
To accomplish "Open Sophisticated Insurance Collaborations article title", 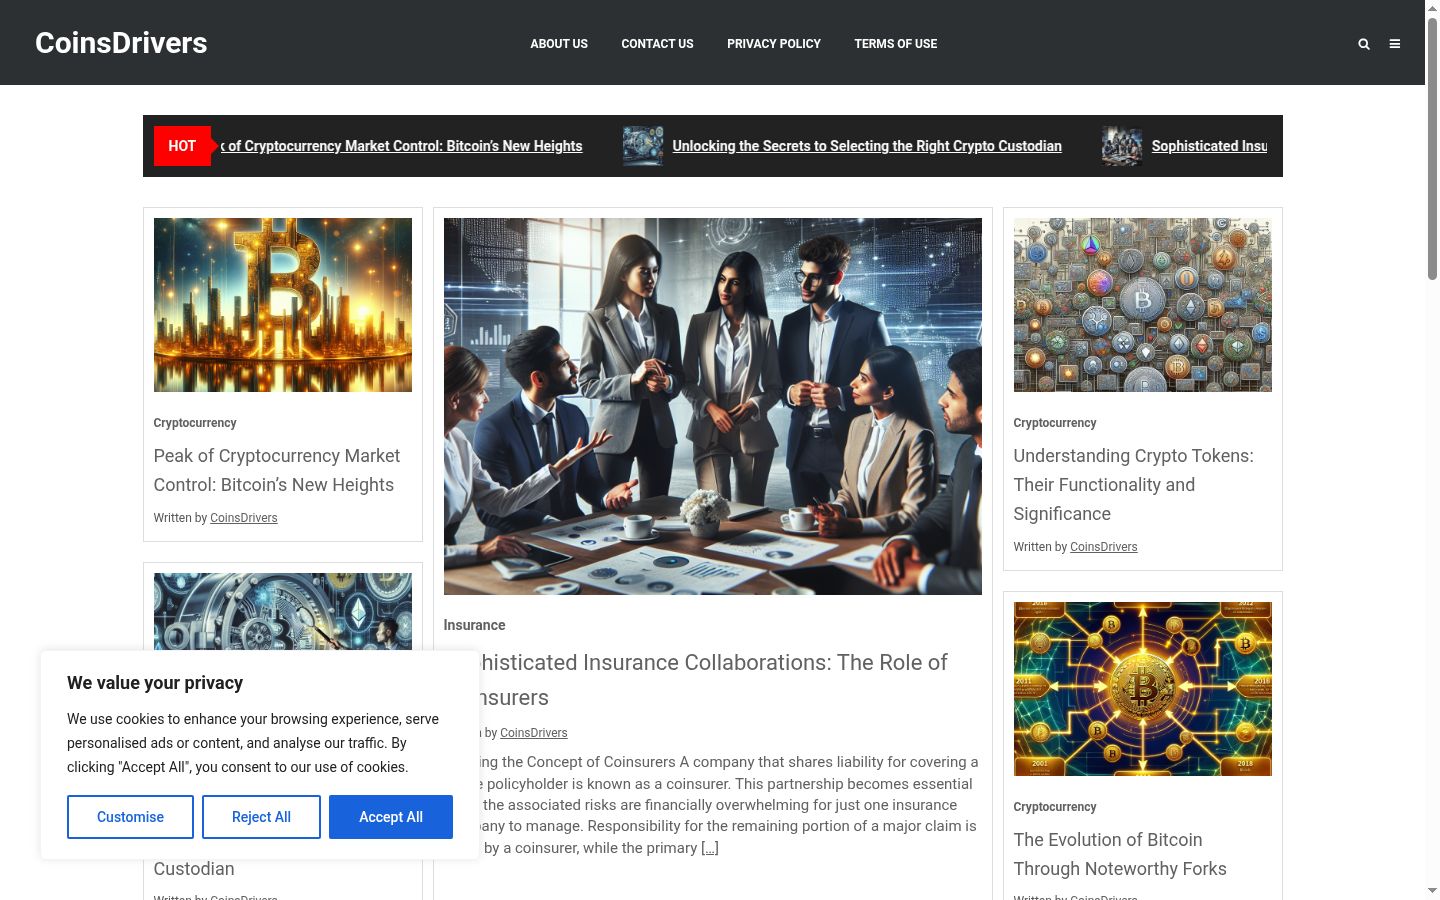I will point(713,680).
